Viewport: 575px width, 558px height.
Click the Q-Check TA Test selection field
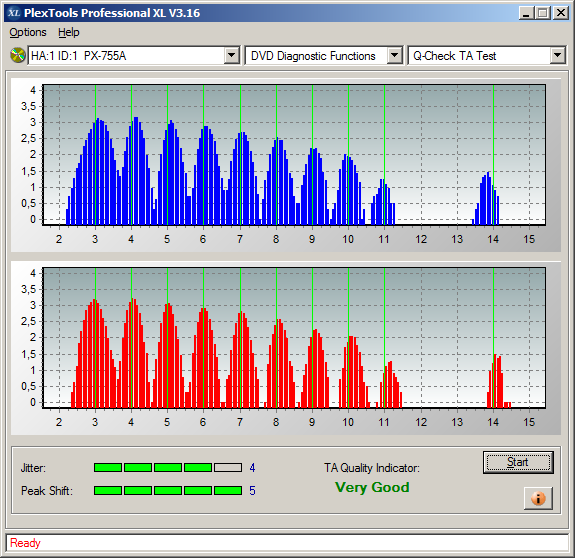(x=479, y=56)
